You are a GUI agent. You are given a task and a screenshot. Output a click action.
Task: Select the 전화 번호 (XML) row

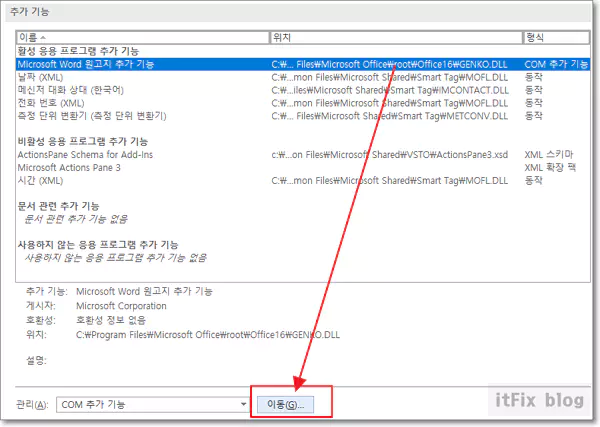coord(303,103)
